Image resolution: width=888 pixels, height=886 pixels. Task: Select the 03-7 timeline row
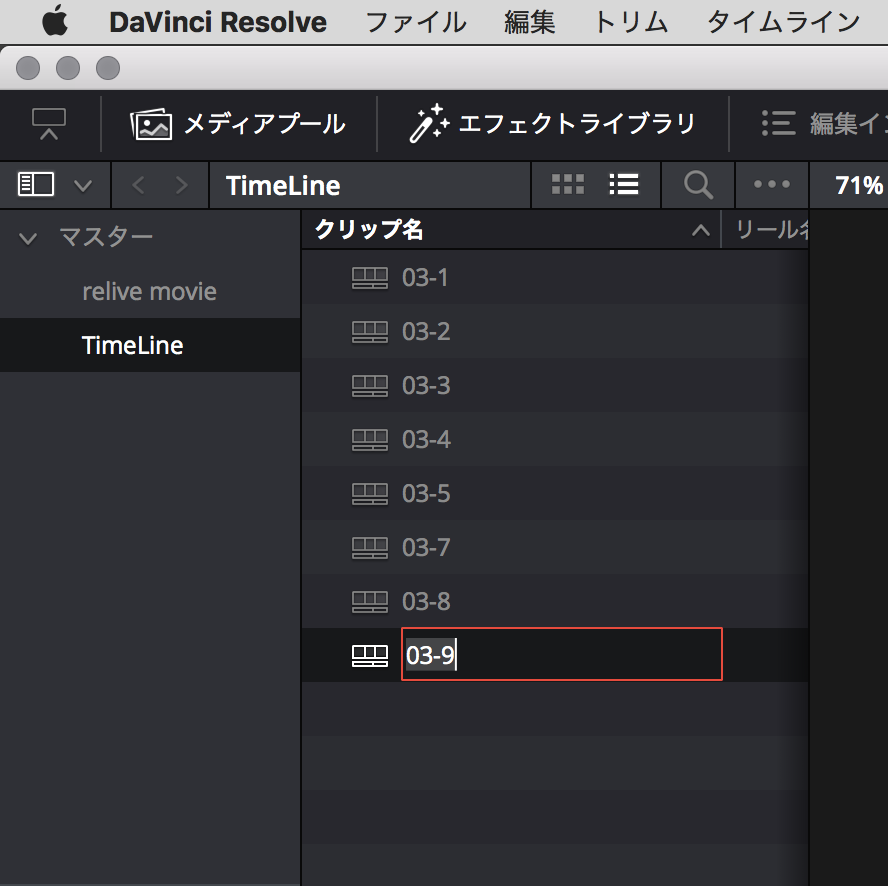pyautogui.click(x=554, y=547)
